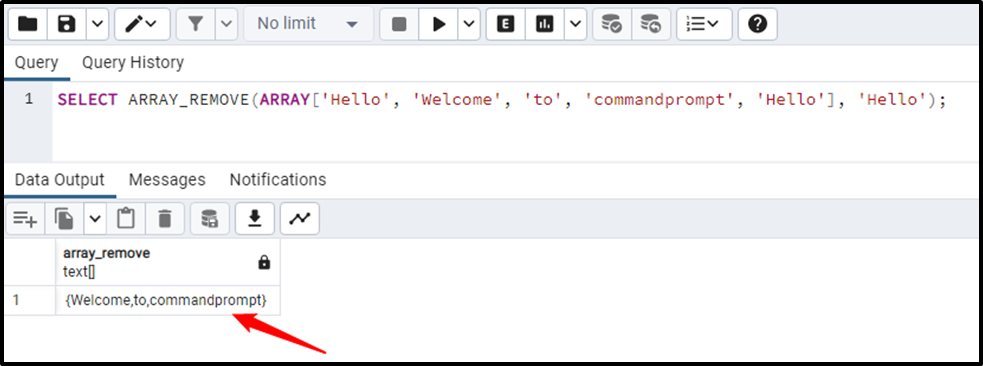
Task: Save data changes to database
Action: 209,219
